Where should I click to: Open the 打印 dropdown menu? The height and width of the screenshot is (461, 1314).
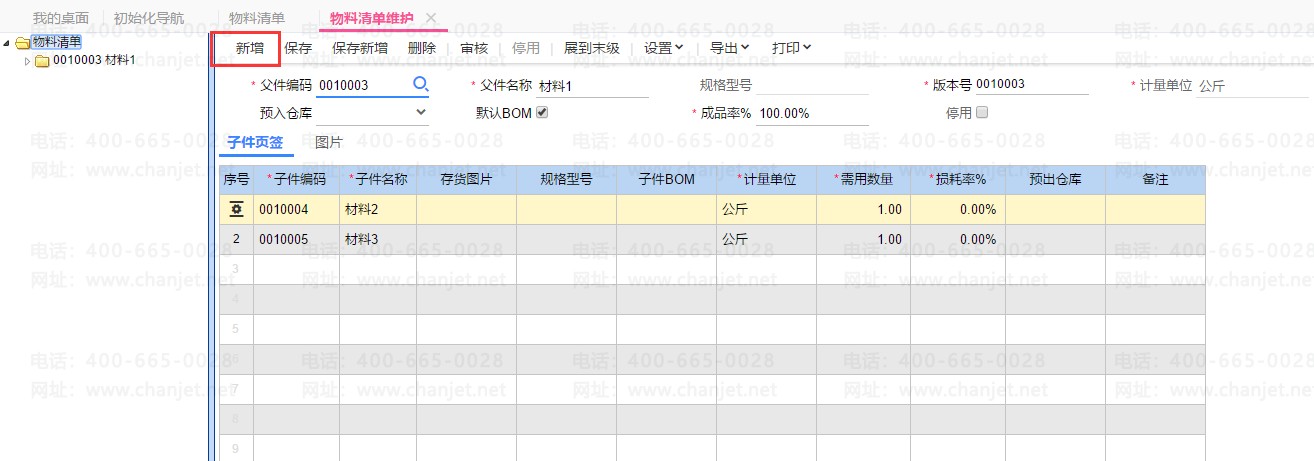tap(791, 47)
